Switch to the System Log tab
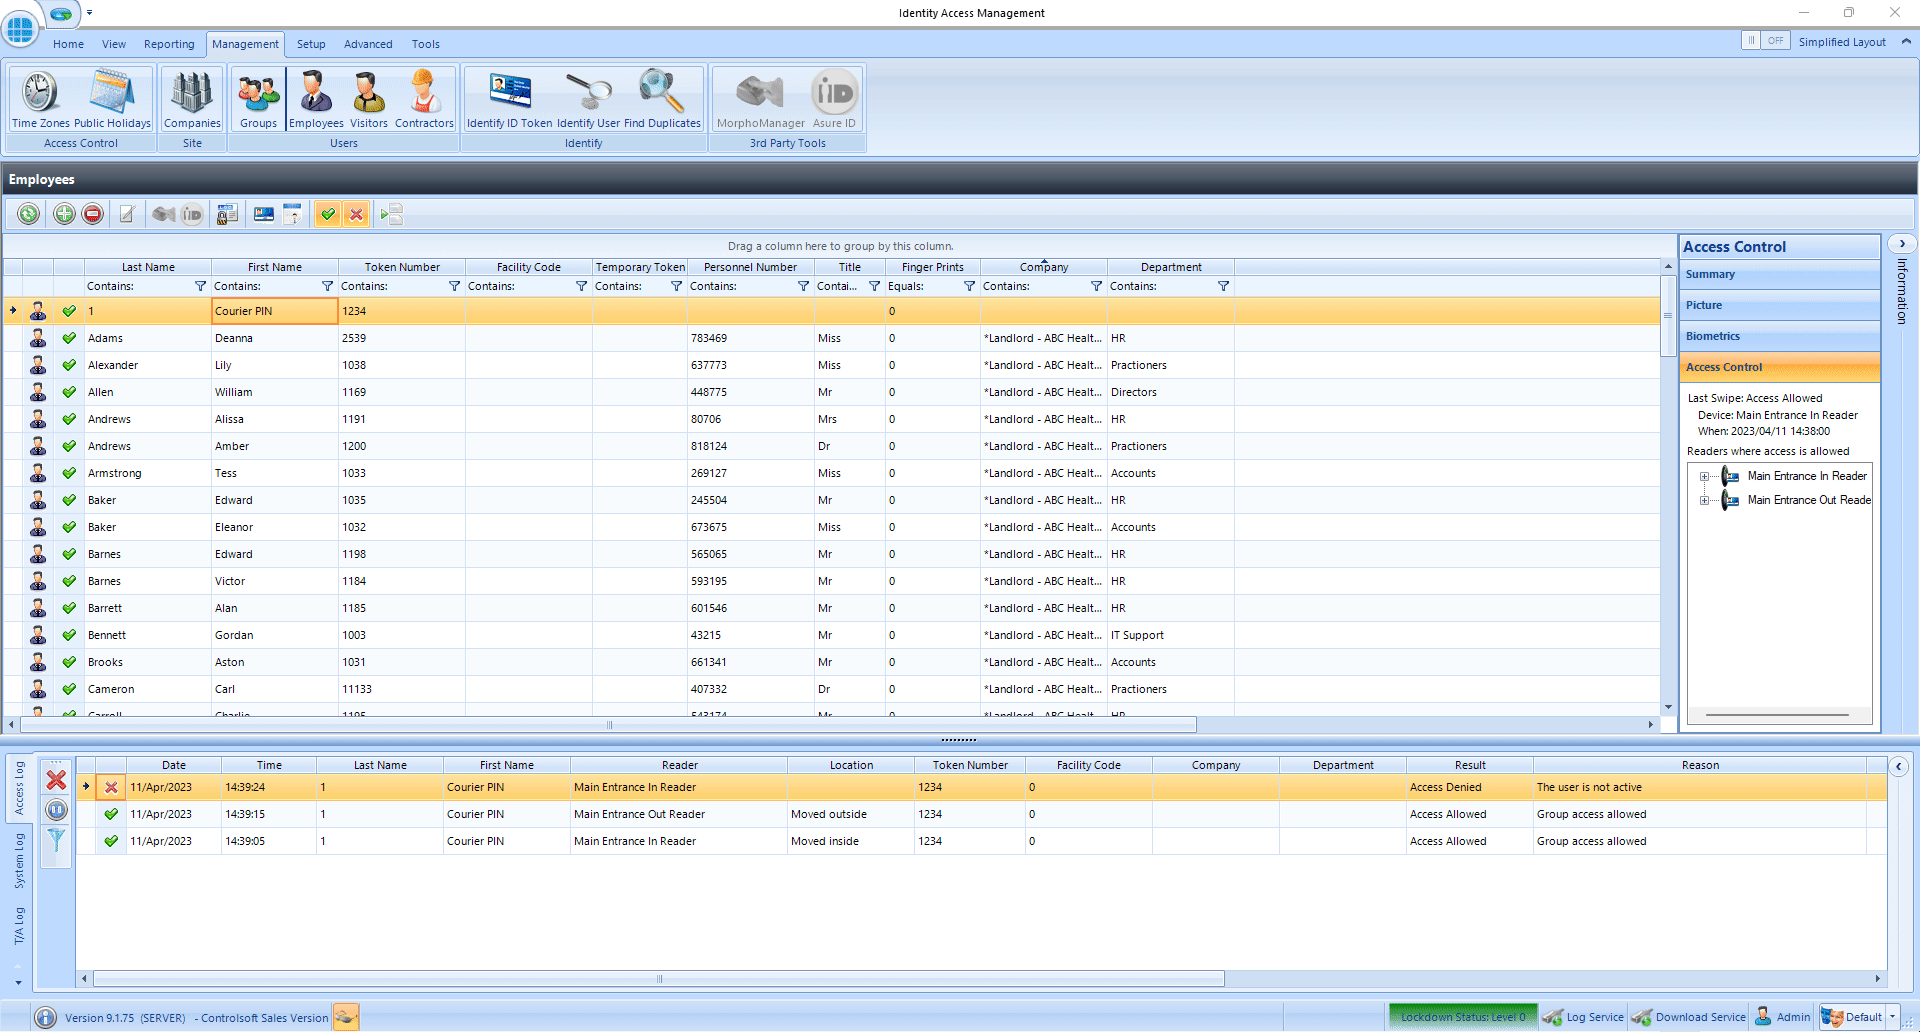The width and height of the screenshot is (1920, 1032). click(x=19, y=861)
